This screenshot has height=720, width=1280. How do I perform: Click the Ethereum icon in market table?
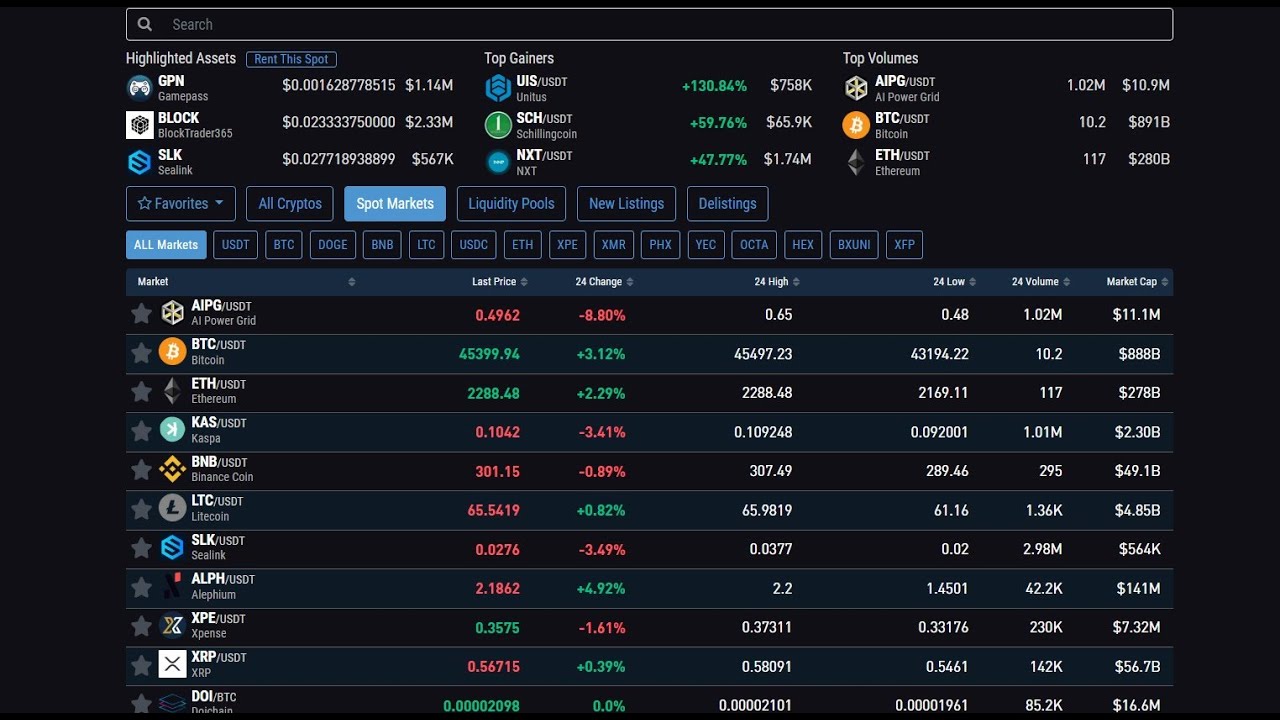click(x=172, y=391)
